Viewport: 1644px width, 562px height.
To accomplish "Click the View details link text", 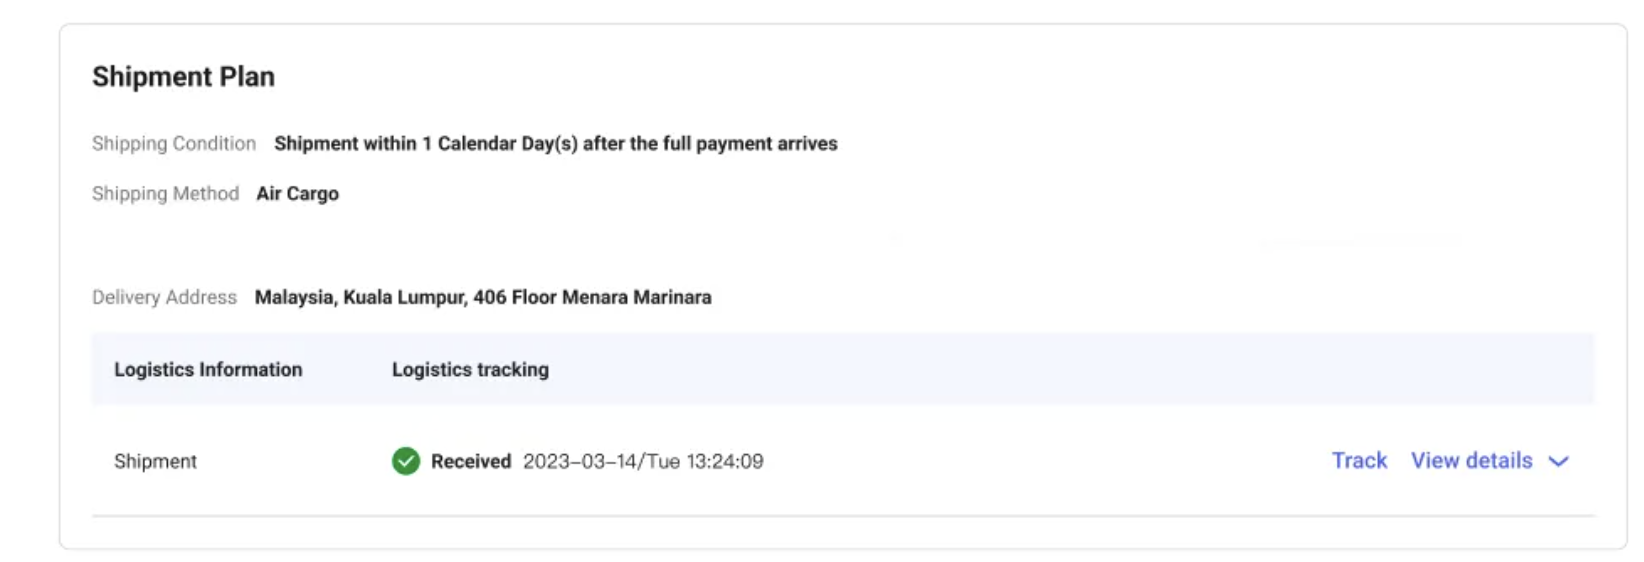I will 1471,461.
